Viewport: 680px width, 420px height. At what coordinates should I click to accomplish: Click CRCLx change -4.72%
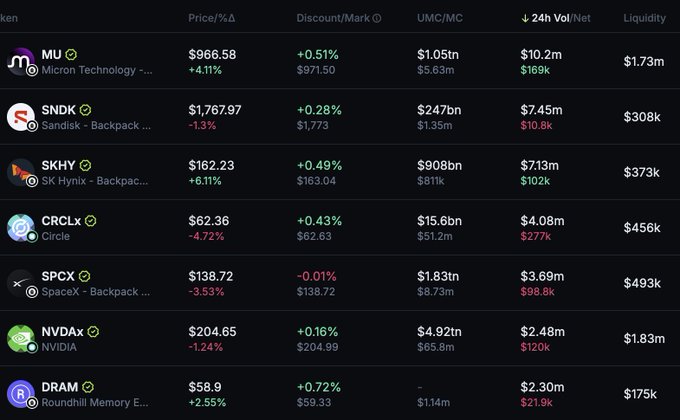pyautogui.click(x=206, y=236)
